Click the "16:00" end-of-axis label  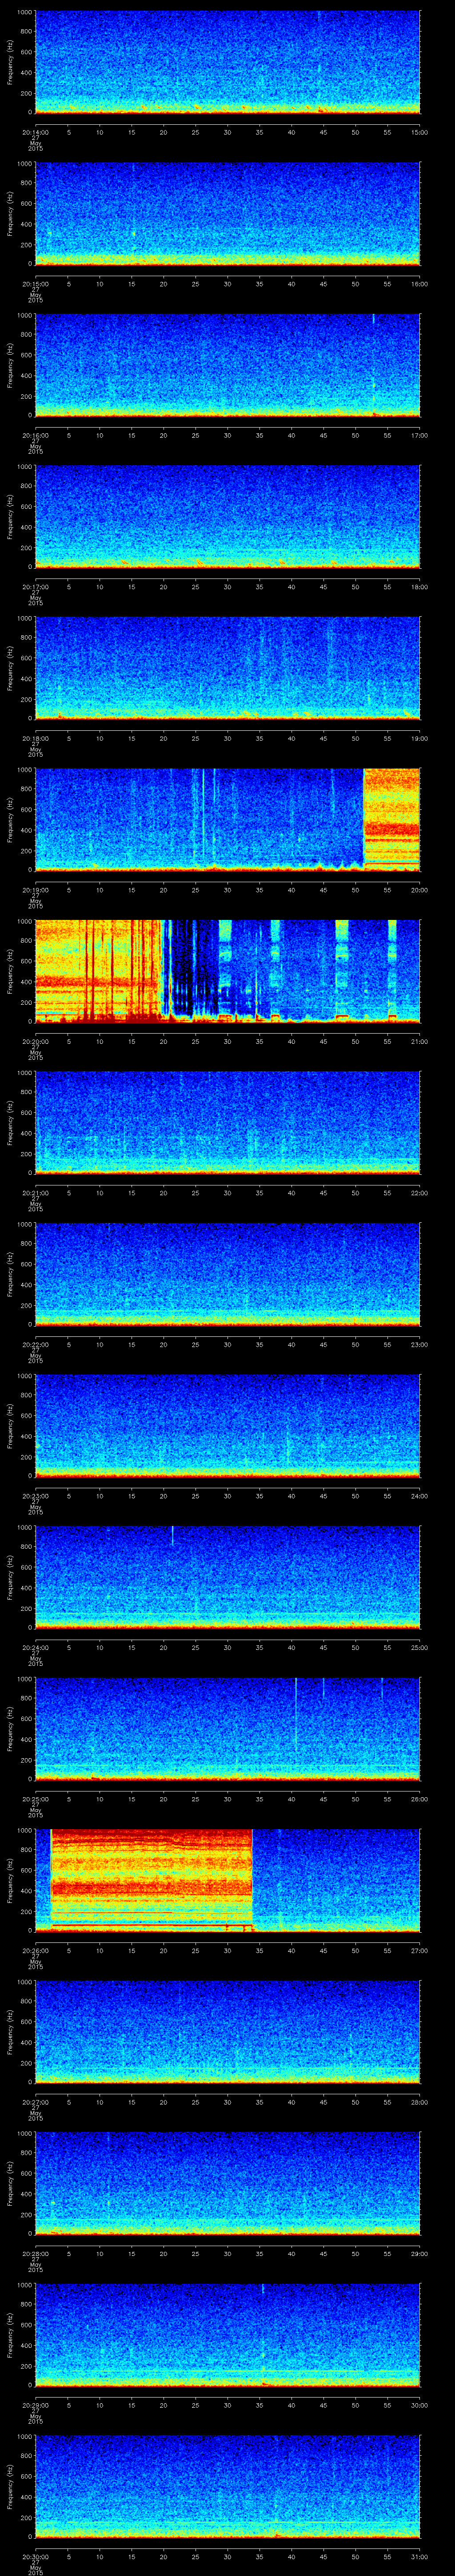420,284
